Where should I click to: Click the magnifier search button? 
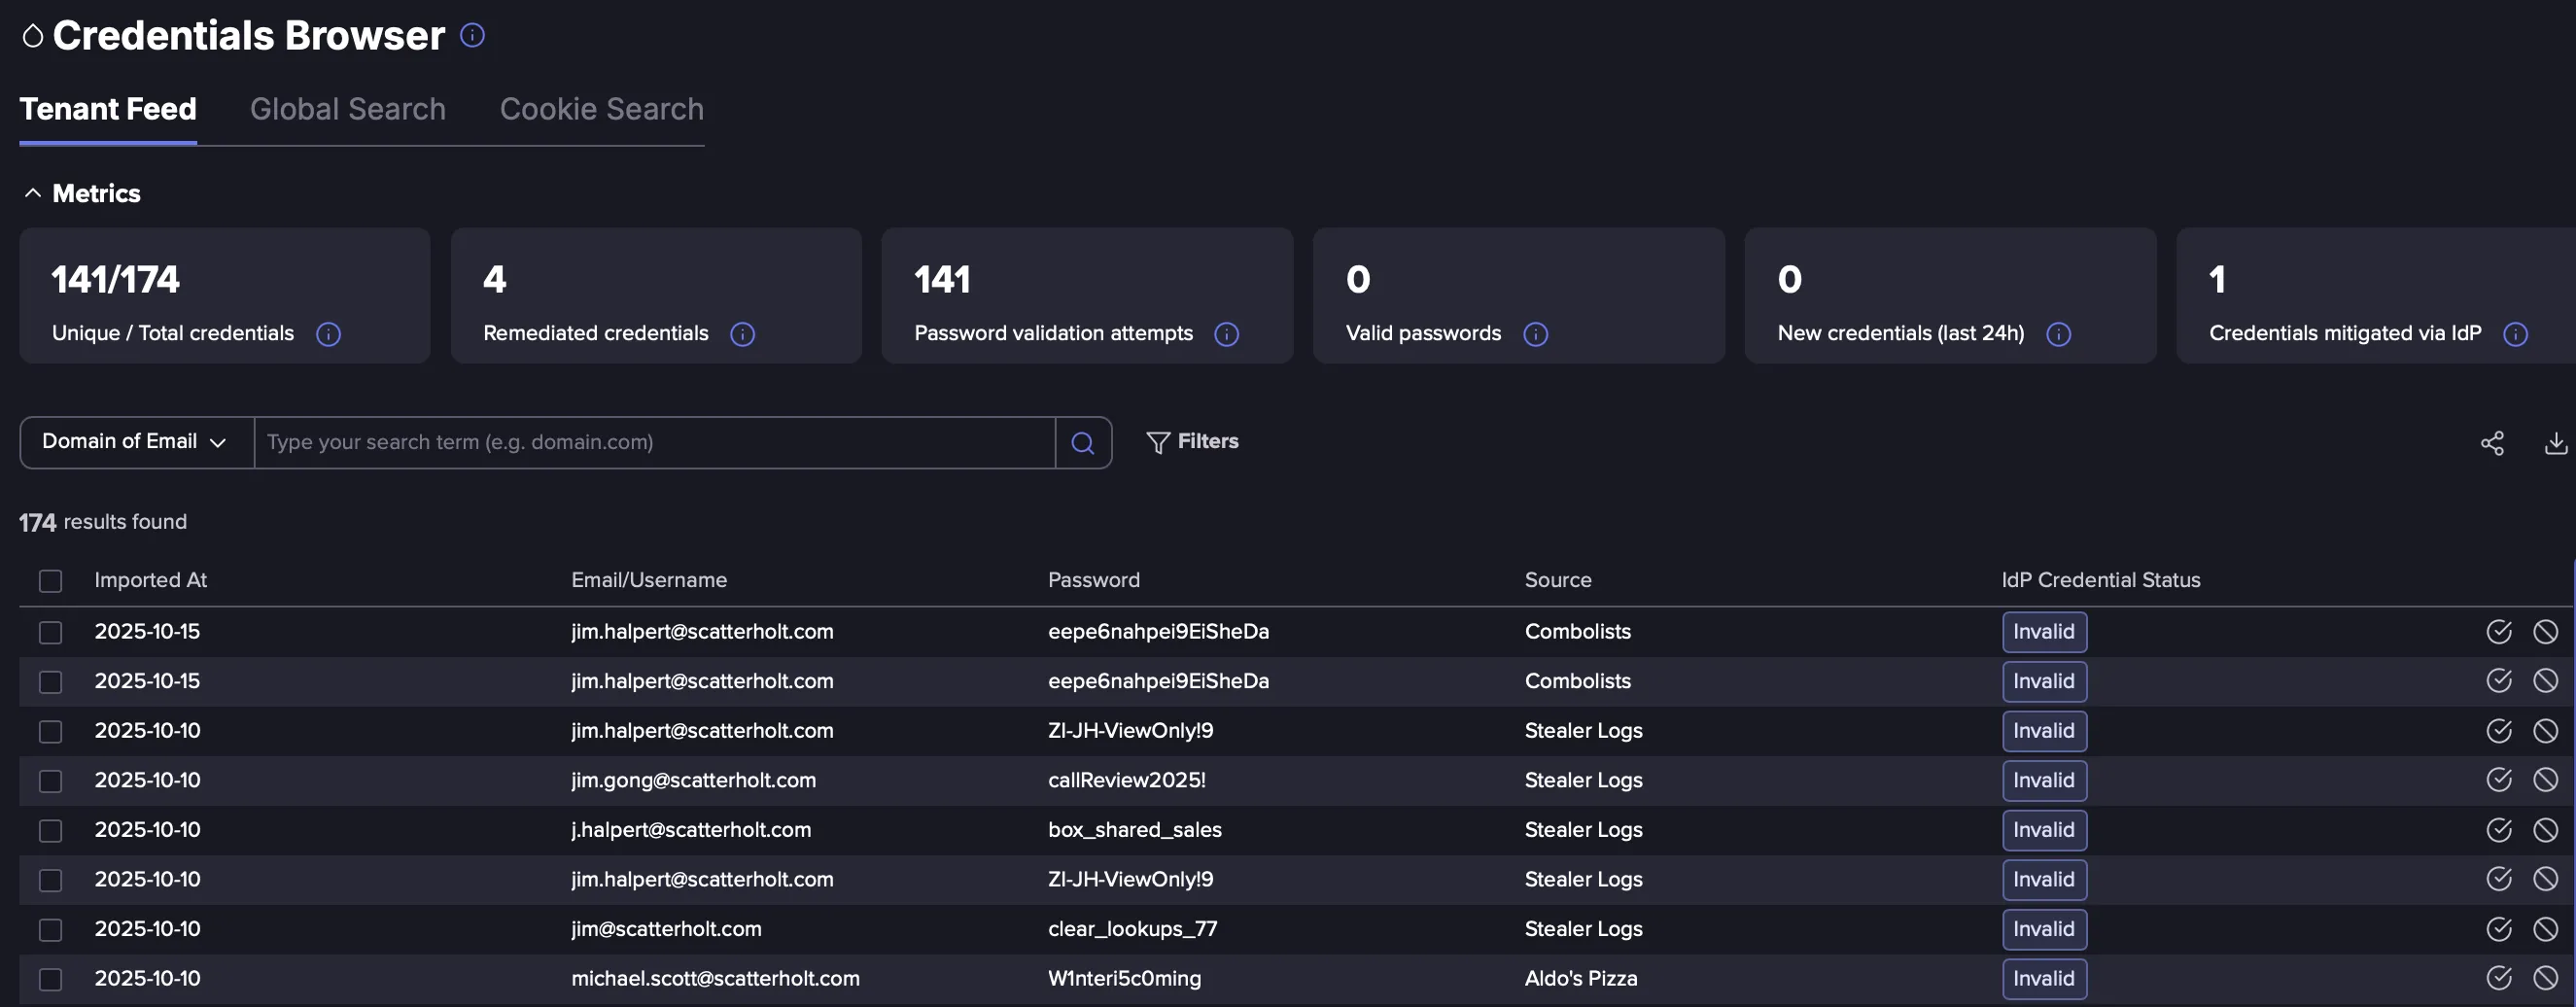click(1082, 443)
